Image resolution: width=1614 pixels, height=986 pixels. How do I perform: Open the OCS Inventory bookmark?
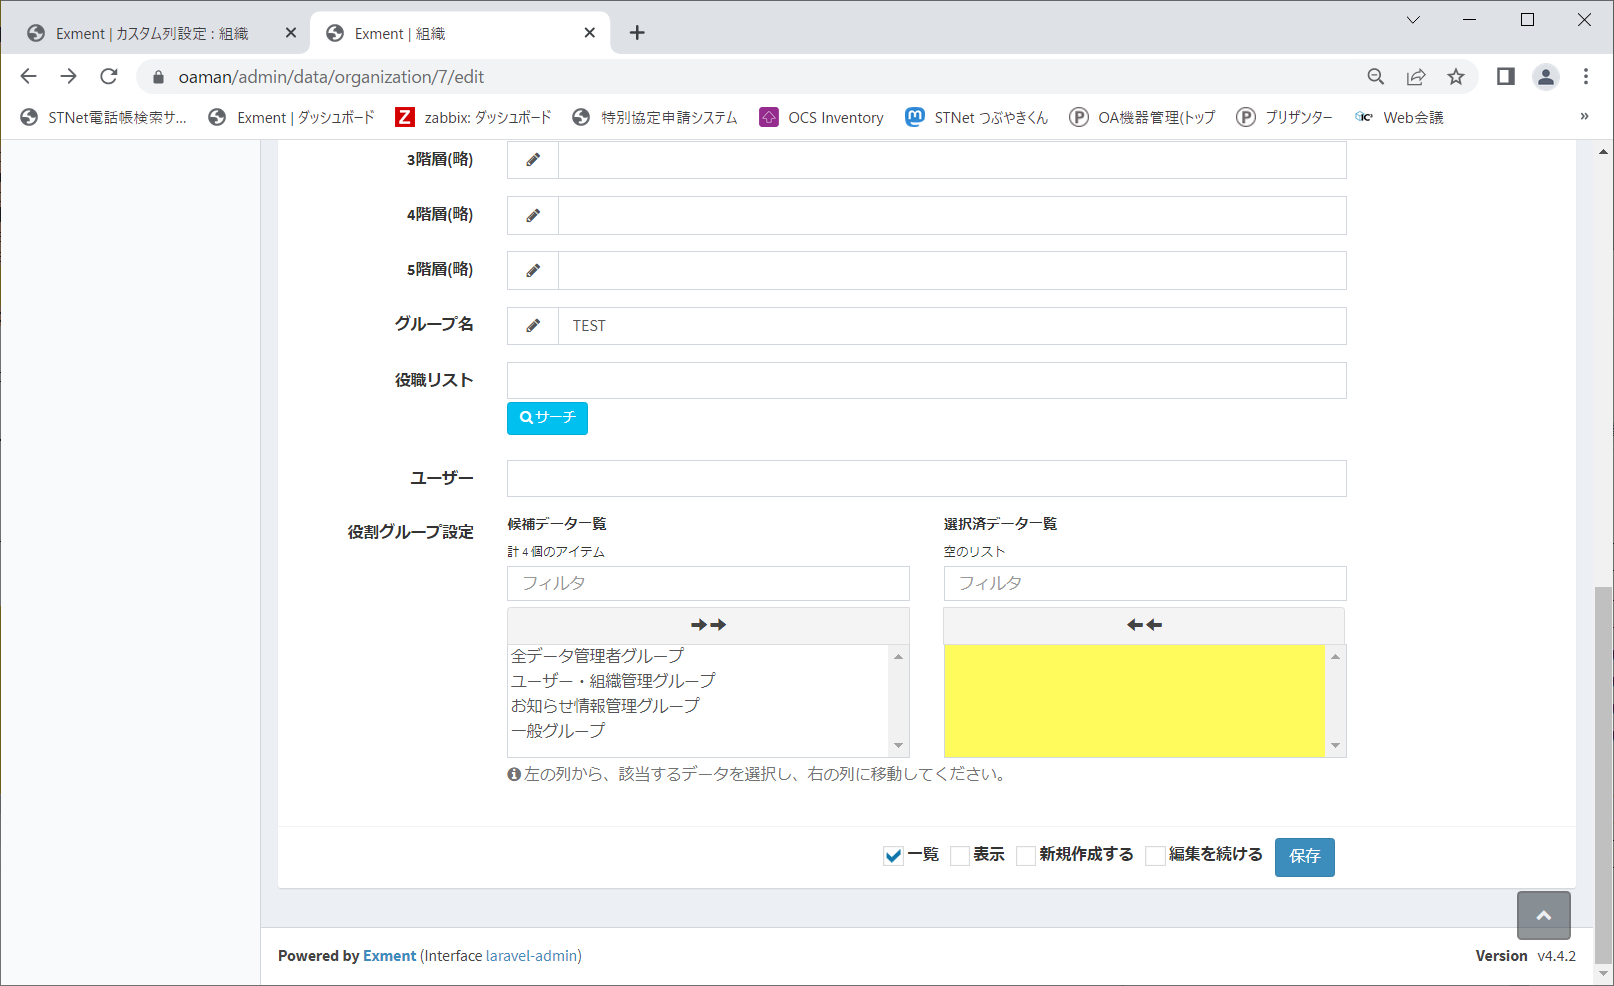pos(822,117)
